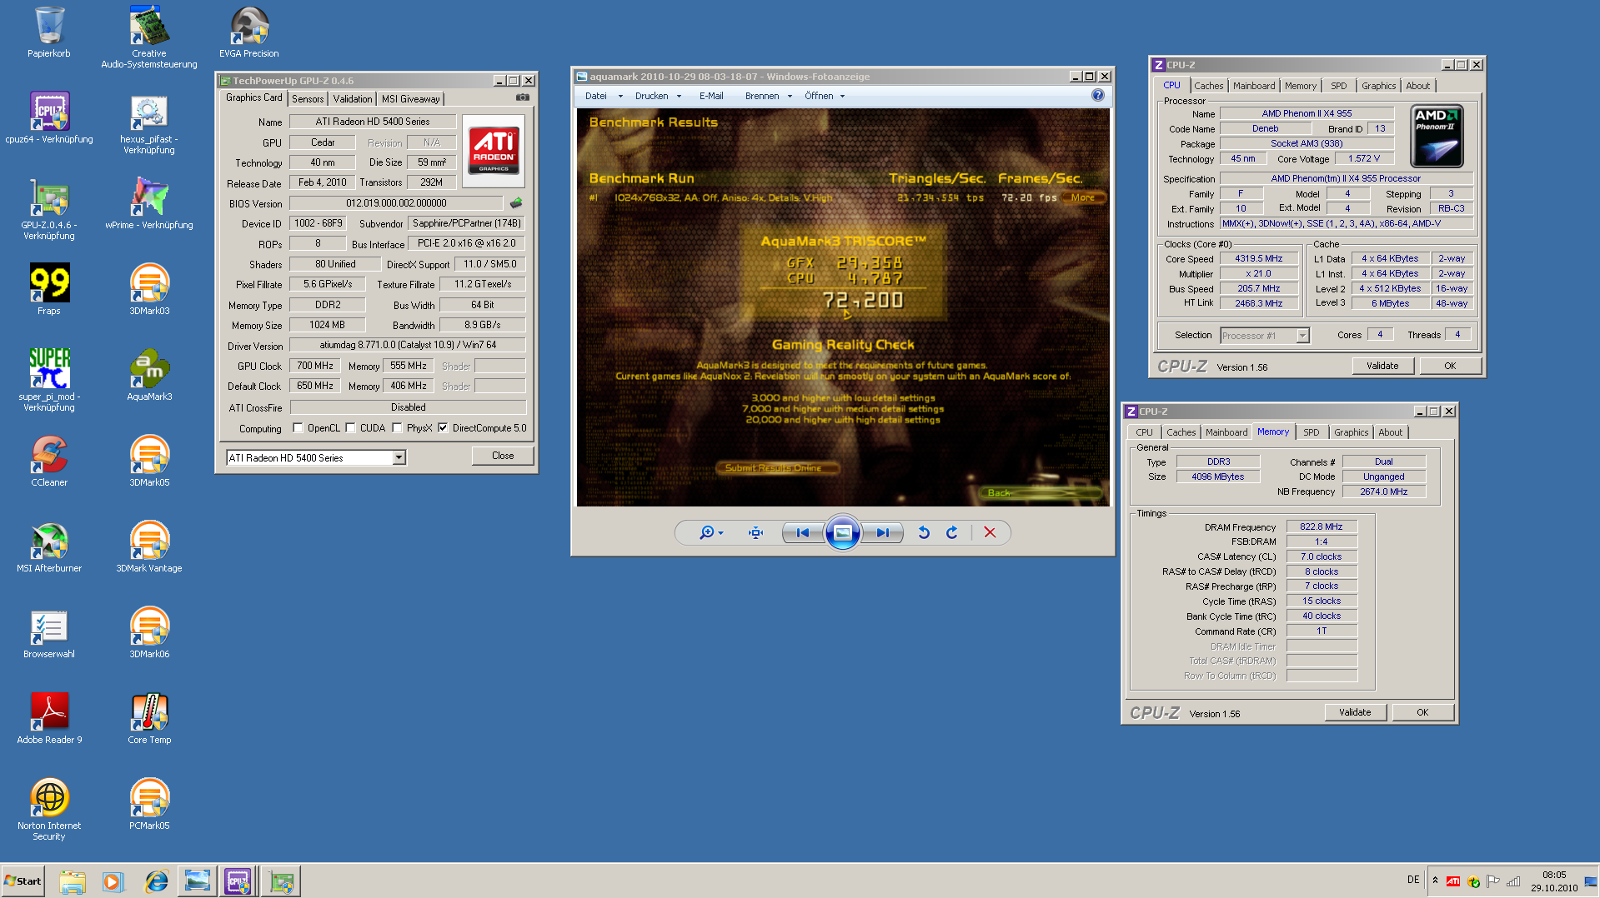The width and height of the screenshot is (1600, 898).
Task: Toggle DirectCompute 5.0 checkbox
Action: [x=442, y=428]
